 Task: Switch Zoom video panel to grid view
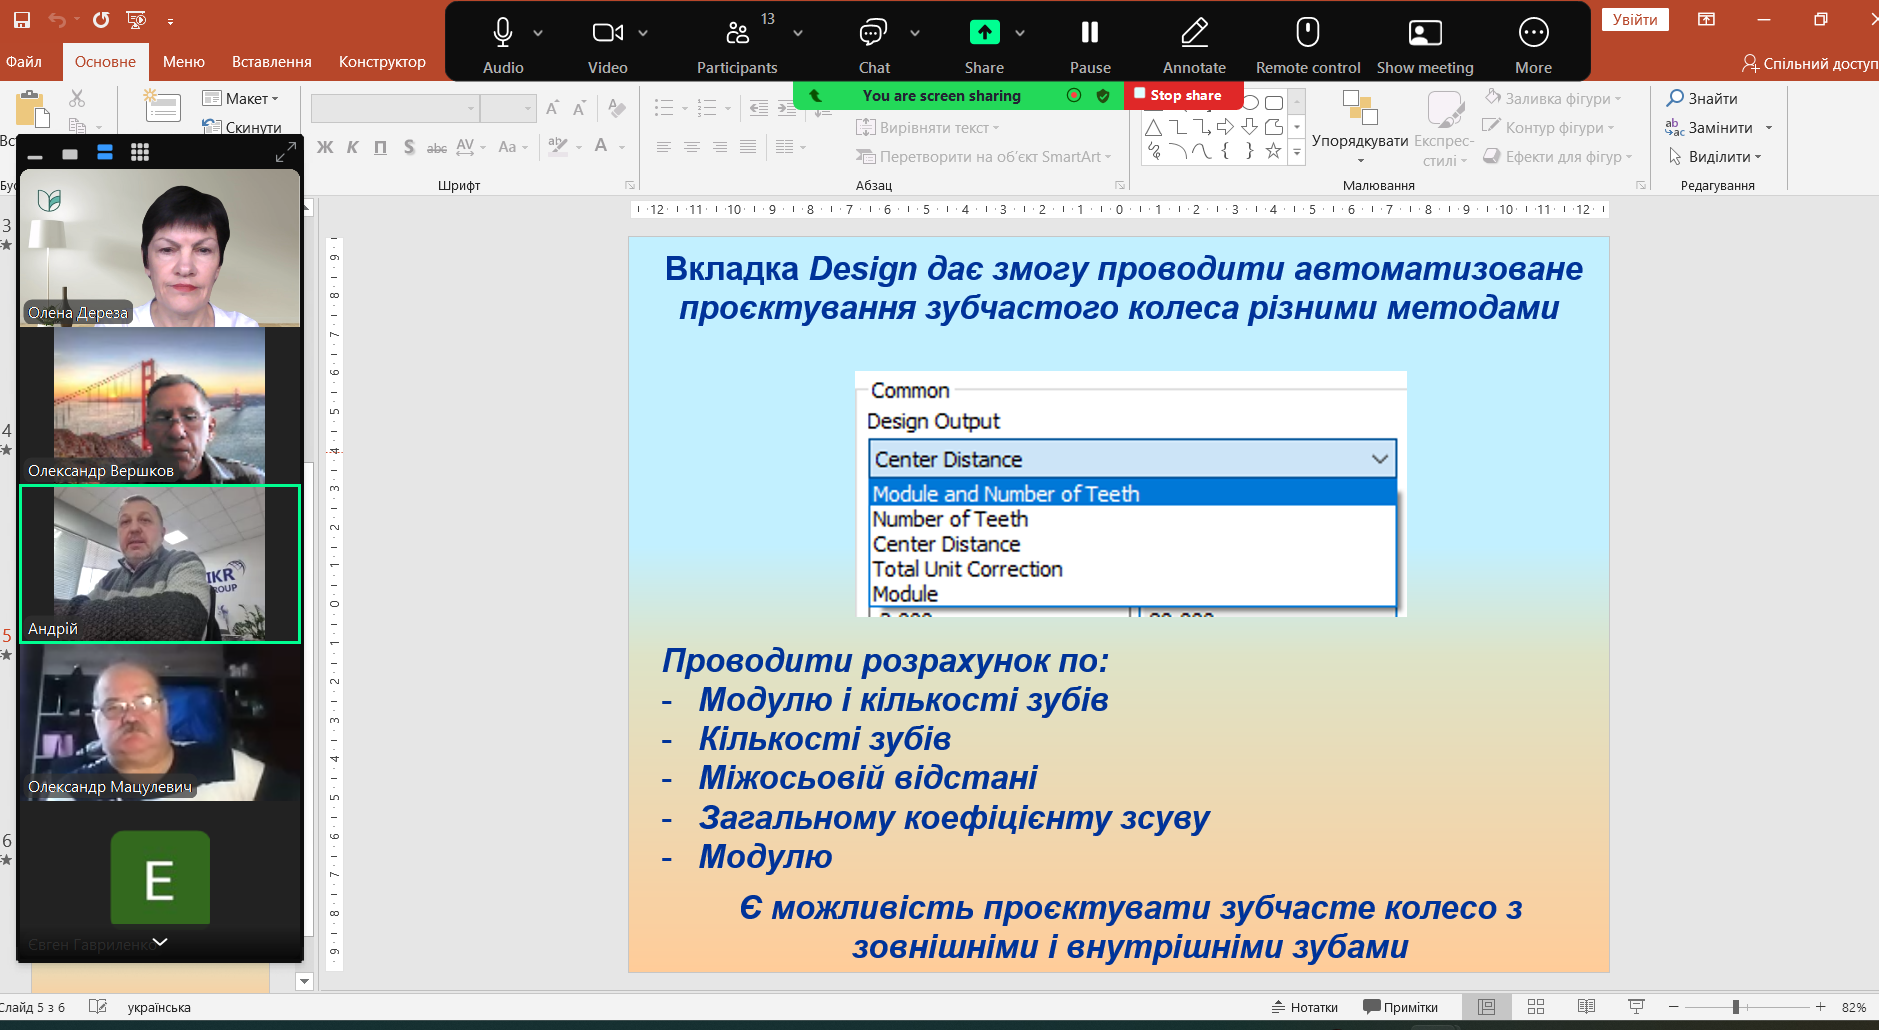pos(140,152)
